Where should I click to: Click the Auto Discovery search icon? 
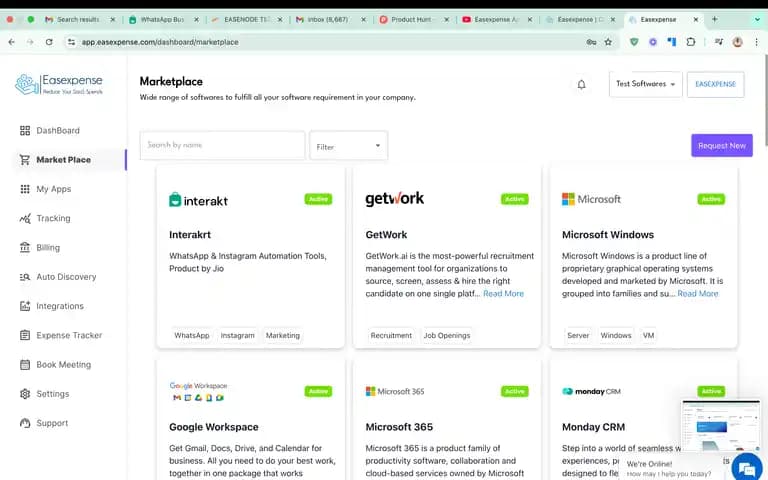(25, 277)
